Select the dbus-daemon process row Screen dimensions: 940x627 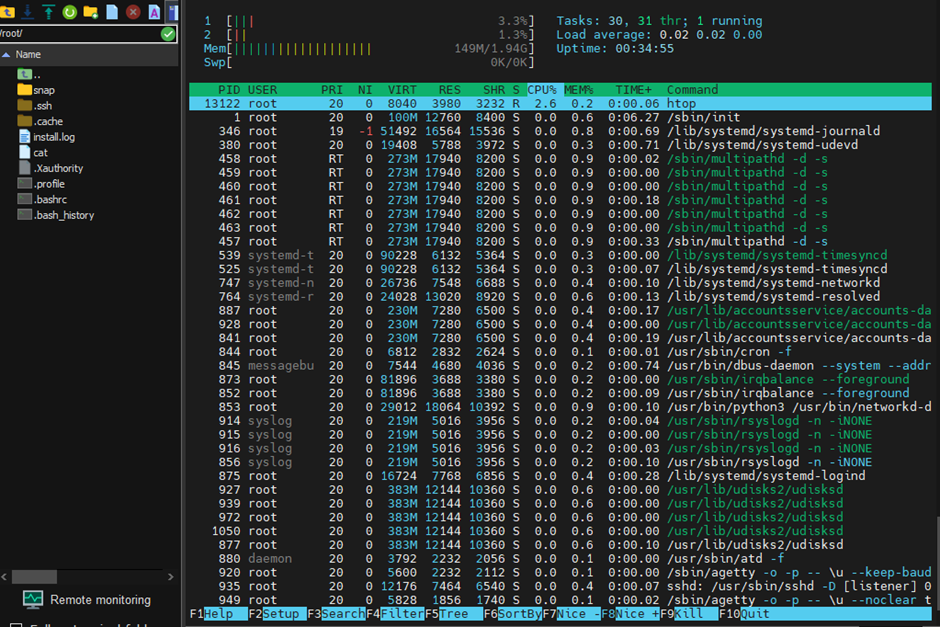(560, 366)
